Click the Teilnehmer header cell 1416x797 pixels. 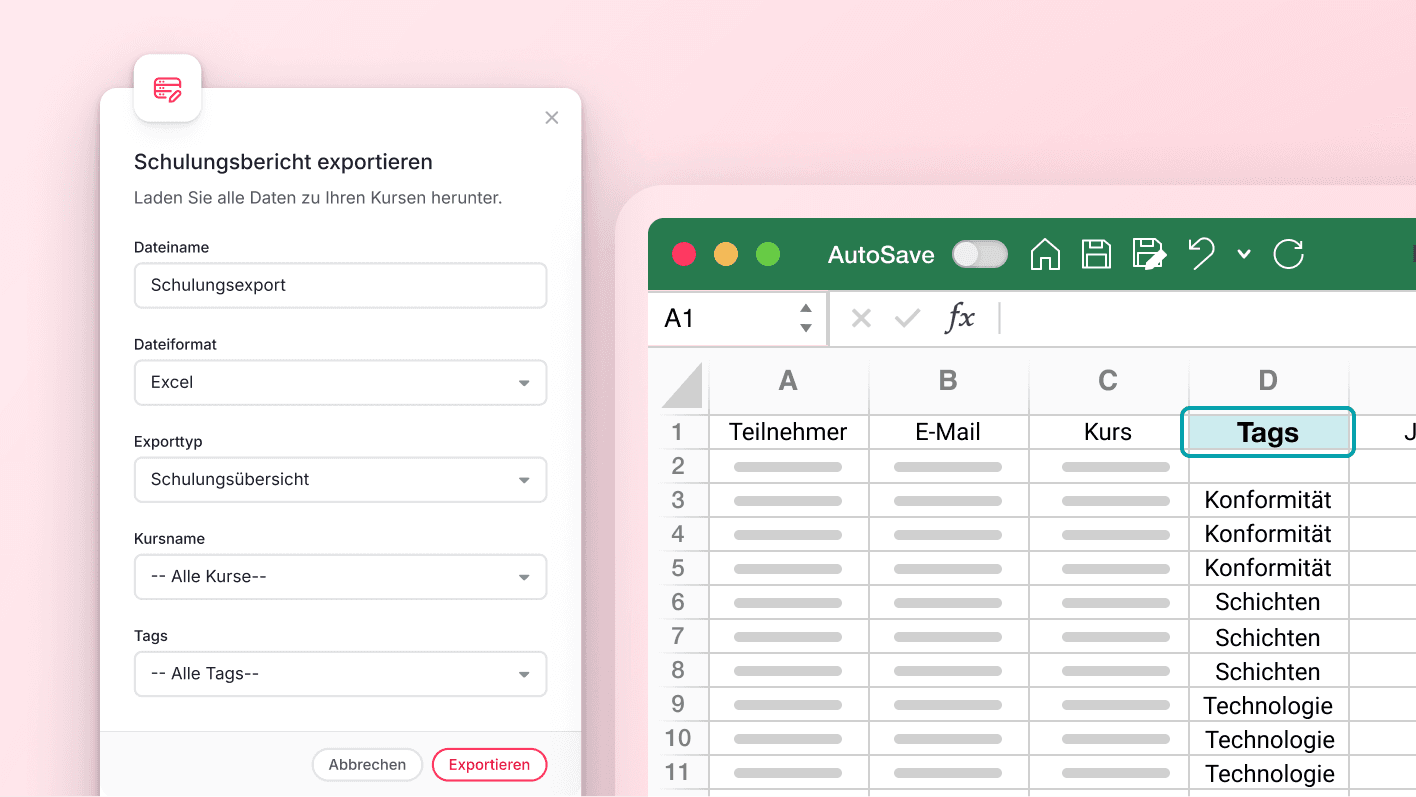pos(788,432)
